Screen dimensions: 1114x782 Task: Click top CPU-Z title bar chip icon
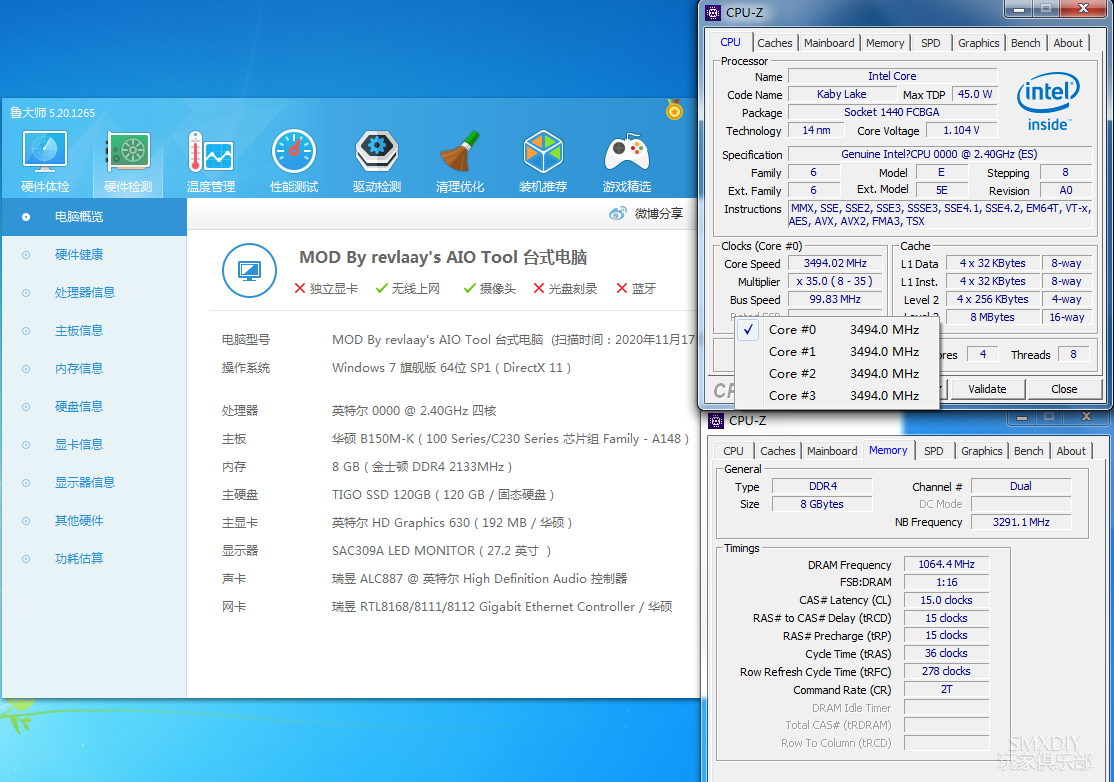tap(713, 13)
